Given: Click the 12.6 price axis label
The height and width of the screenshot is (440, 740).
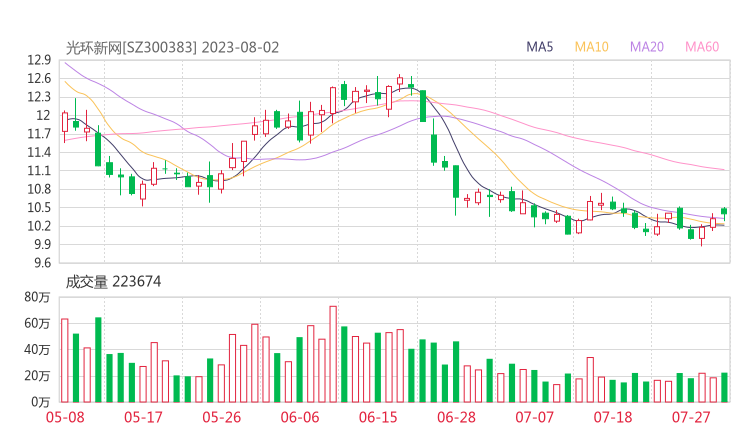Looking at the screenshot, I should pos(39,78).
